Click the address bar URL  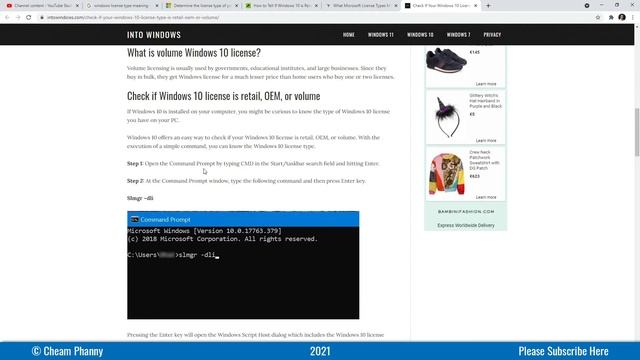point(133,18)
